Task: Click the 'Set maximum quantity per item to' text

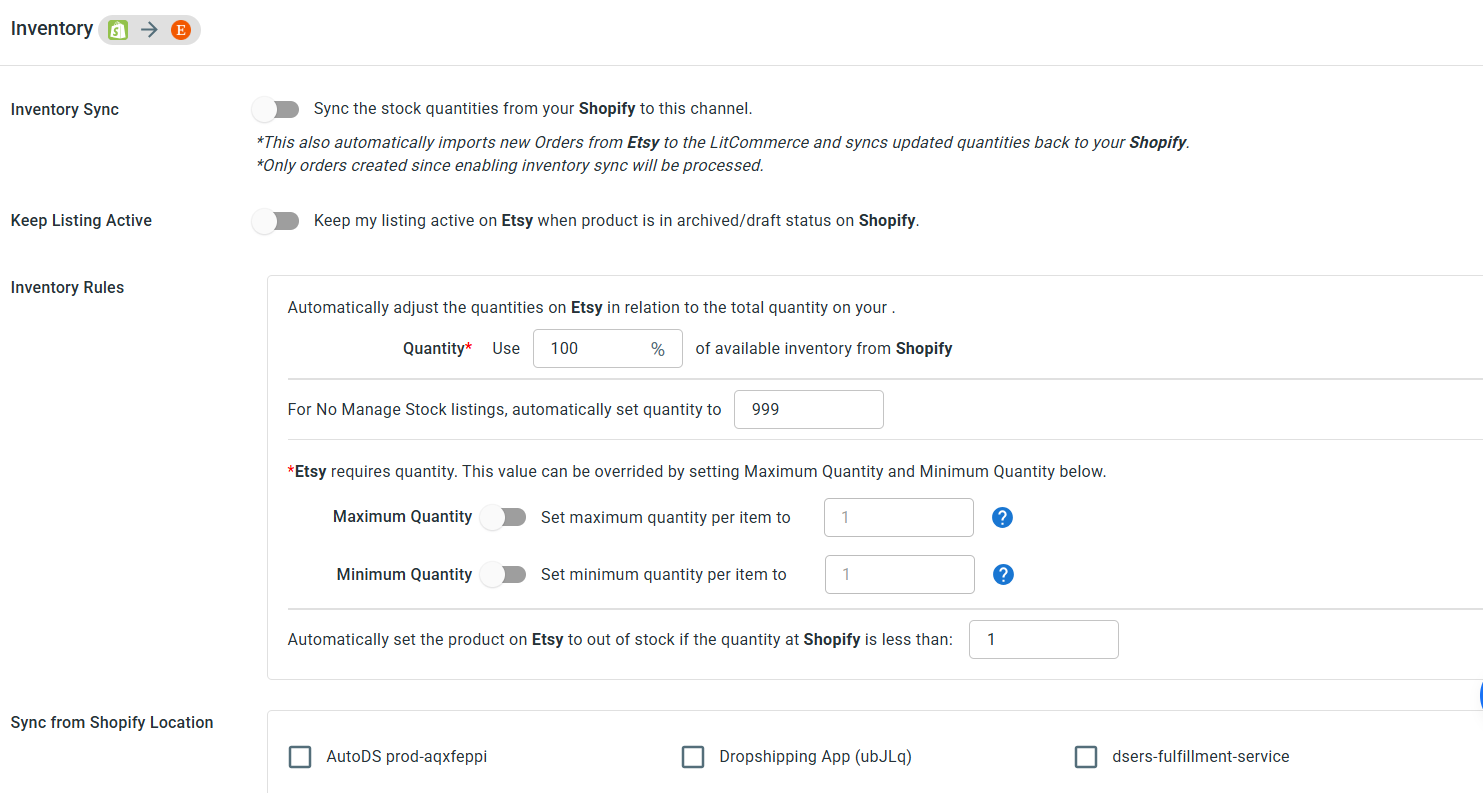Action: 666,518
